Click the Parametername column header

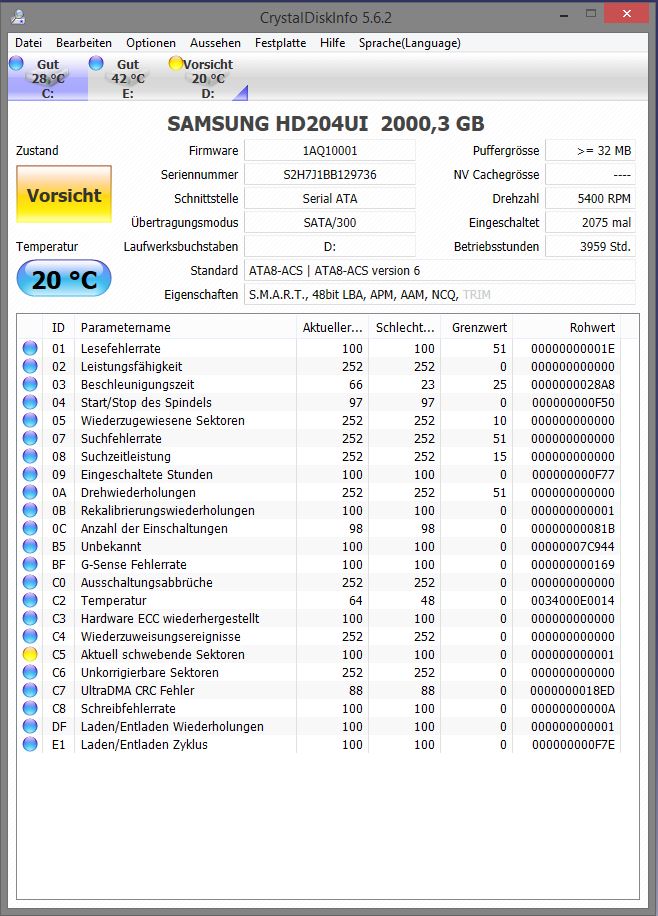click(185, 327)
